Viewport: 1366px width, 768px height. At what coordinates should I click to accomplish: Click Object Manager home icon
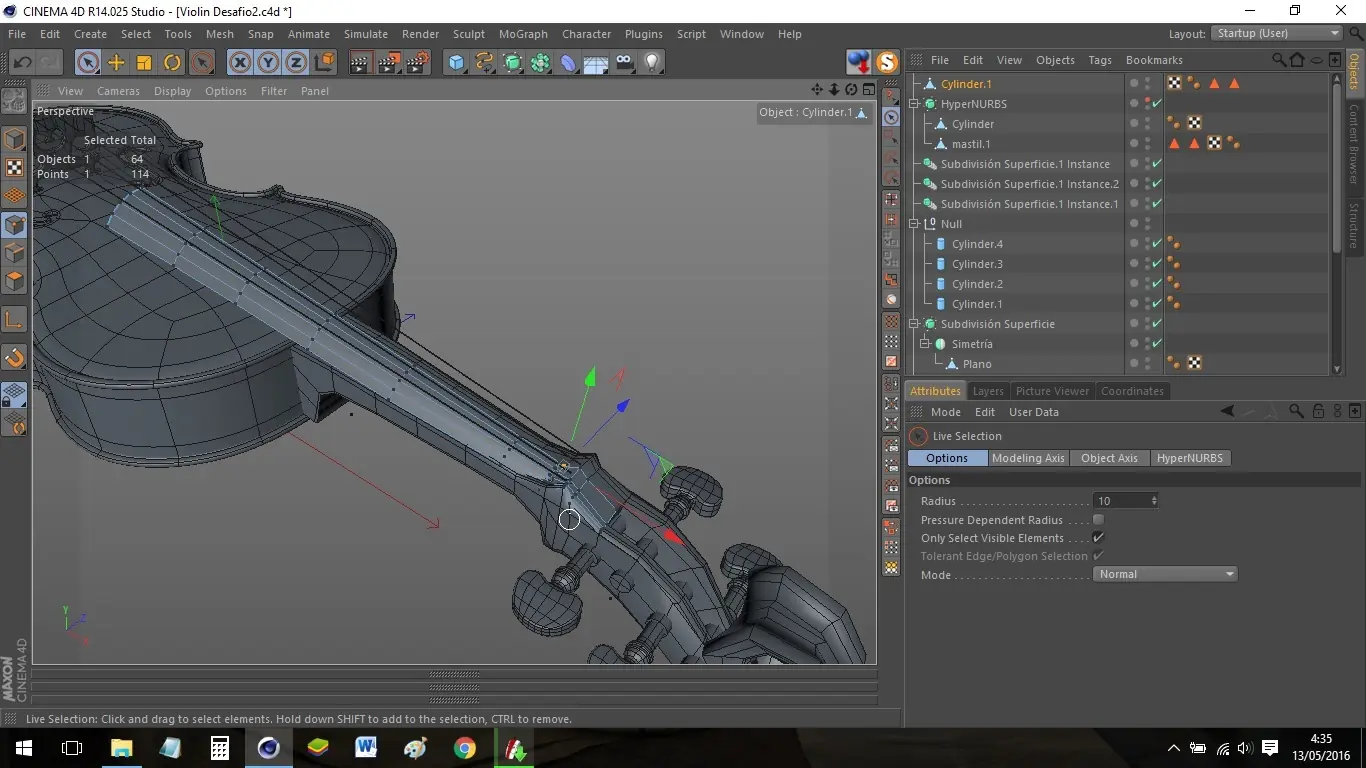pos(1297,60)
